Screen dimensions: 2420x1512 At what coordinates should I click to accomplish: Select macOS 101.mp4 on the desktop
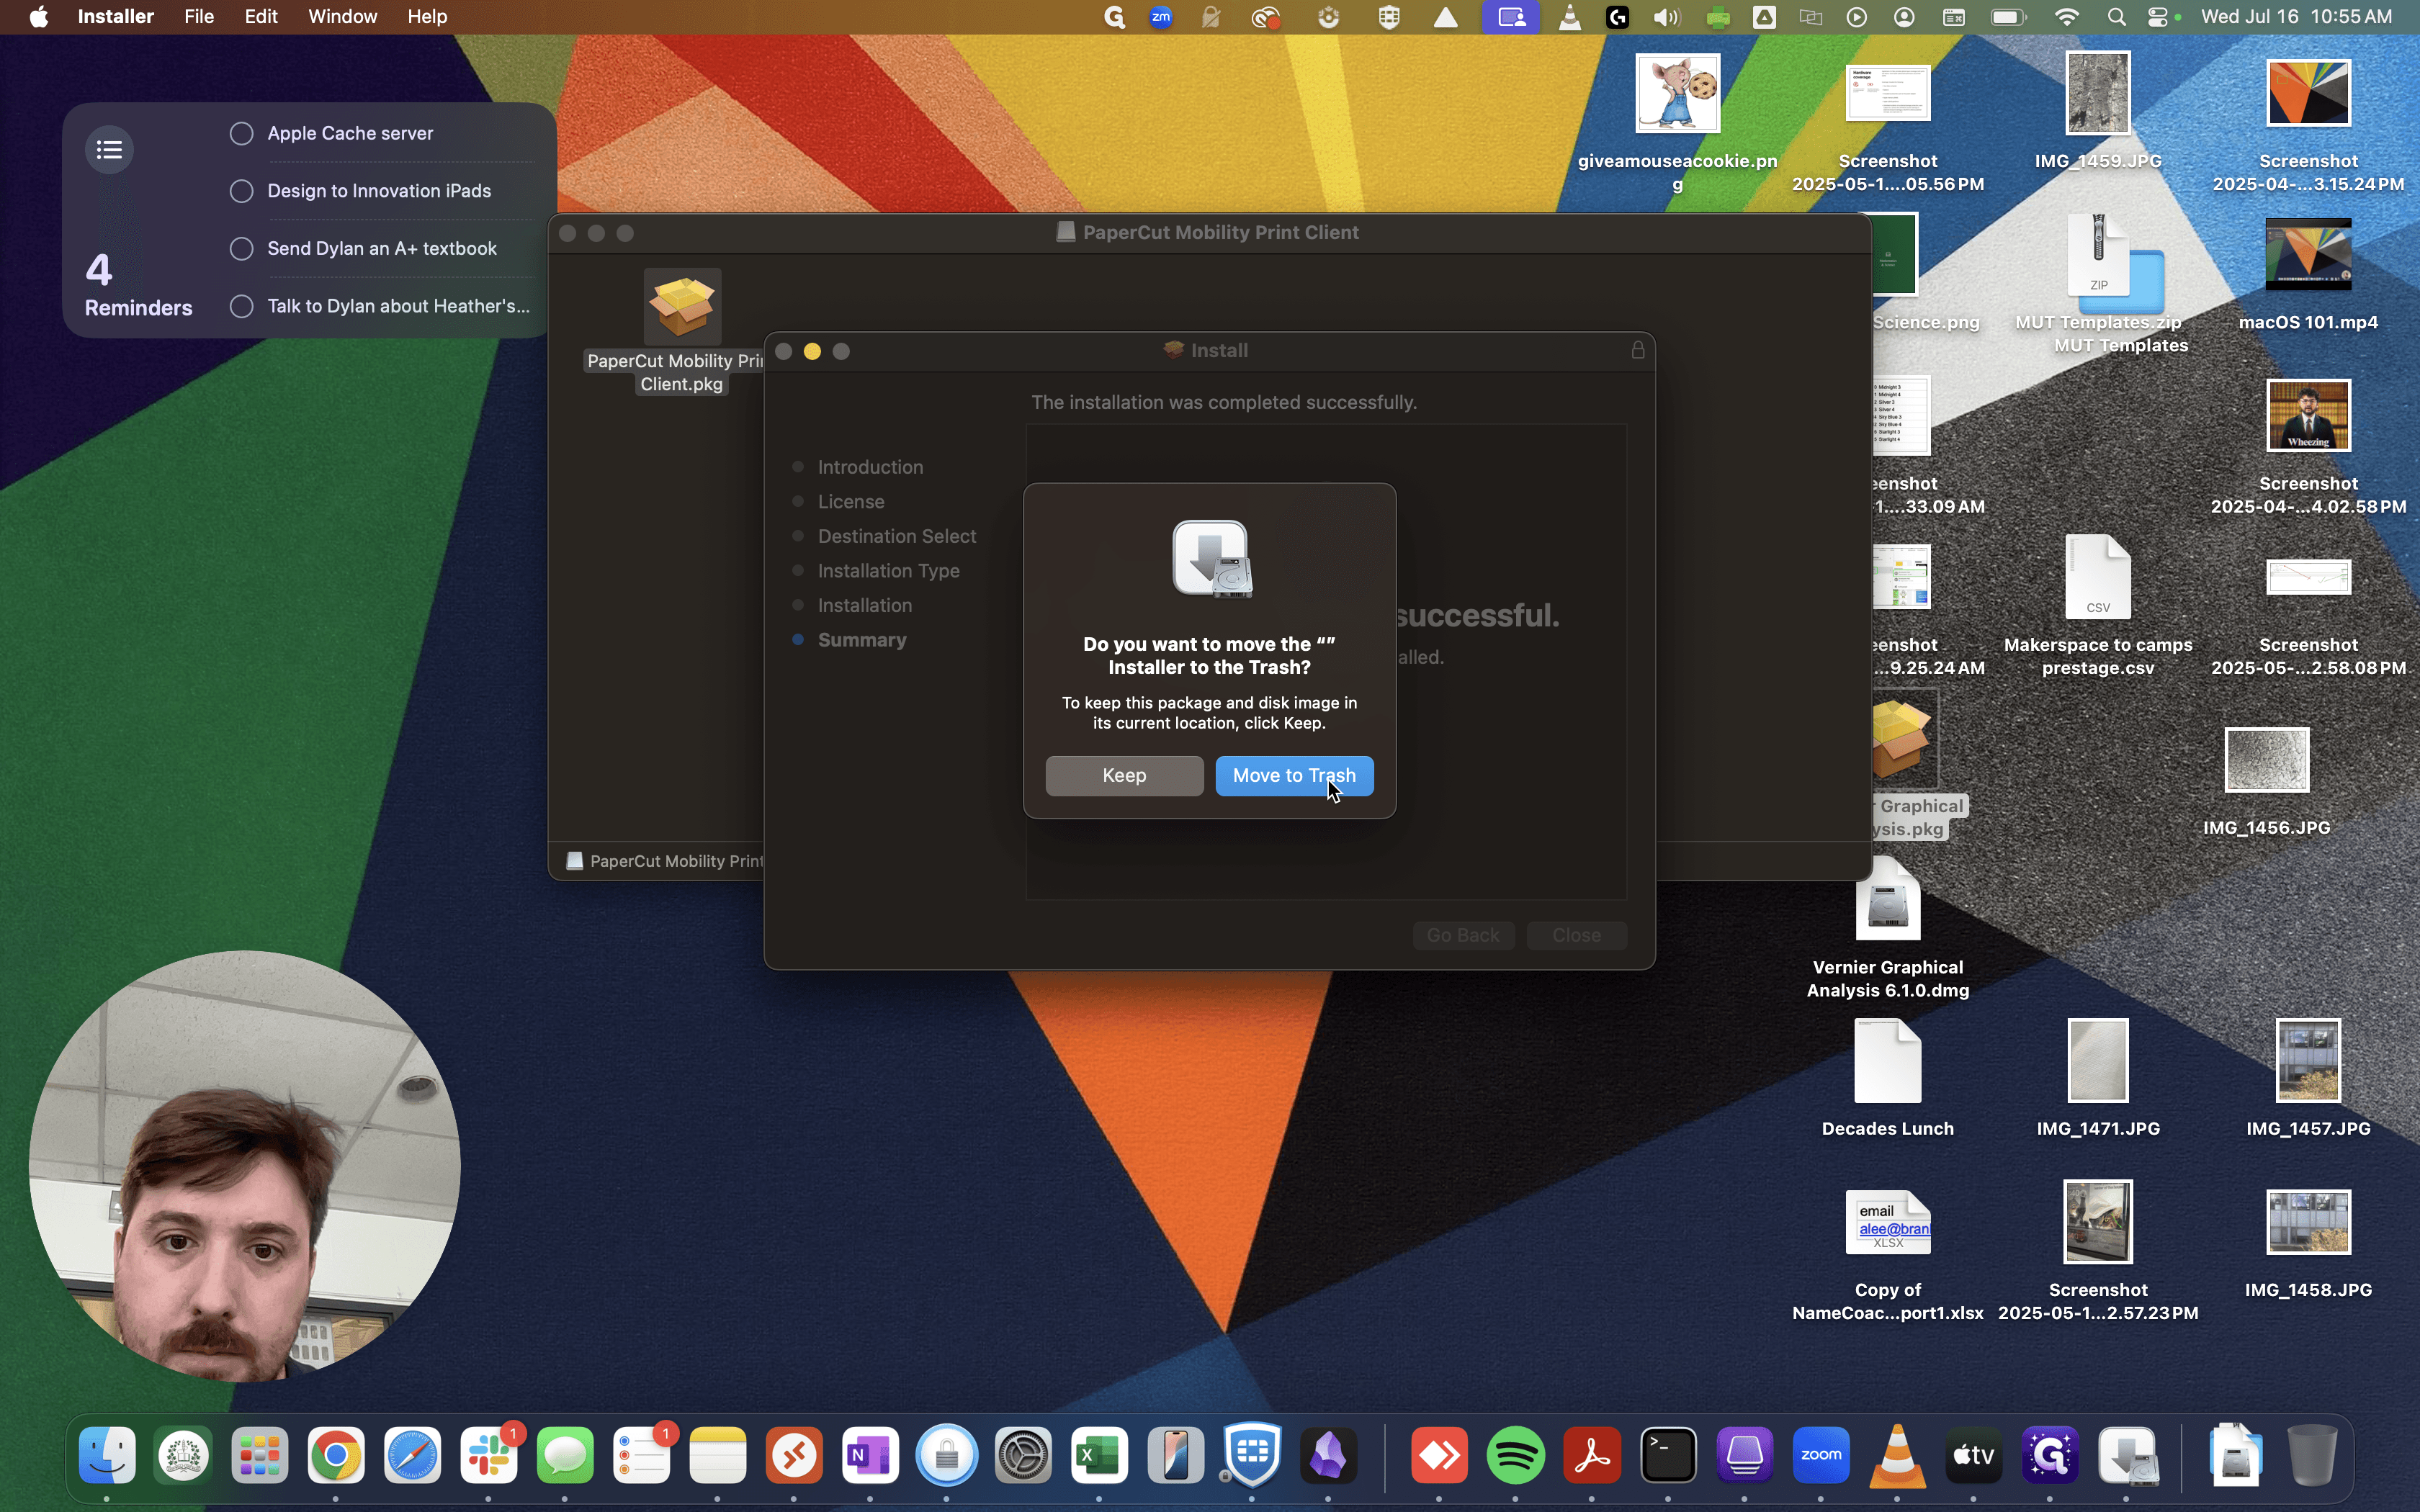tap(2309, 255)
